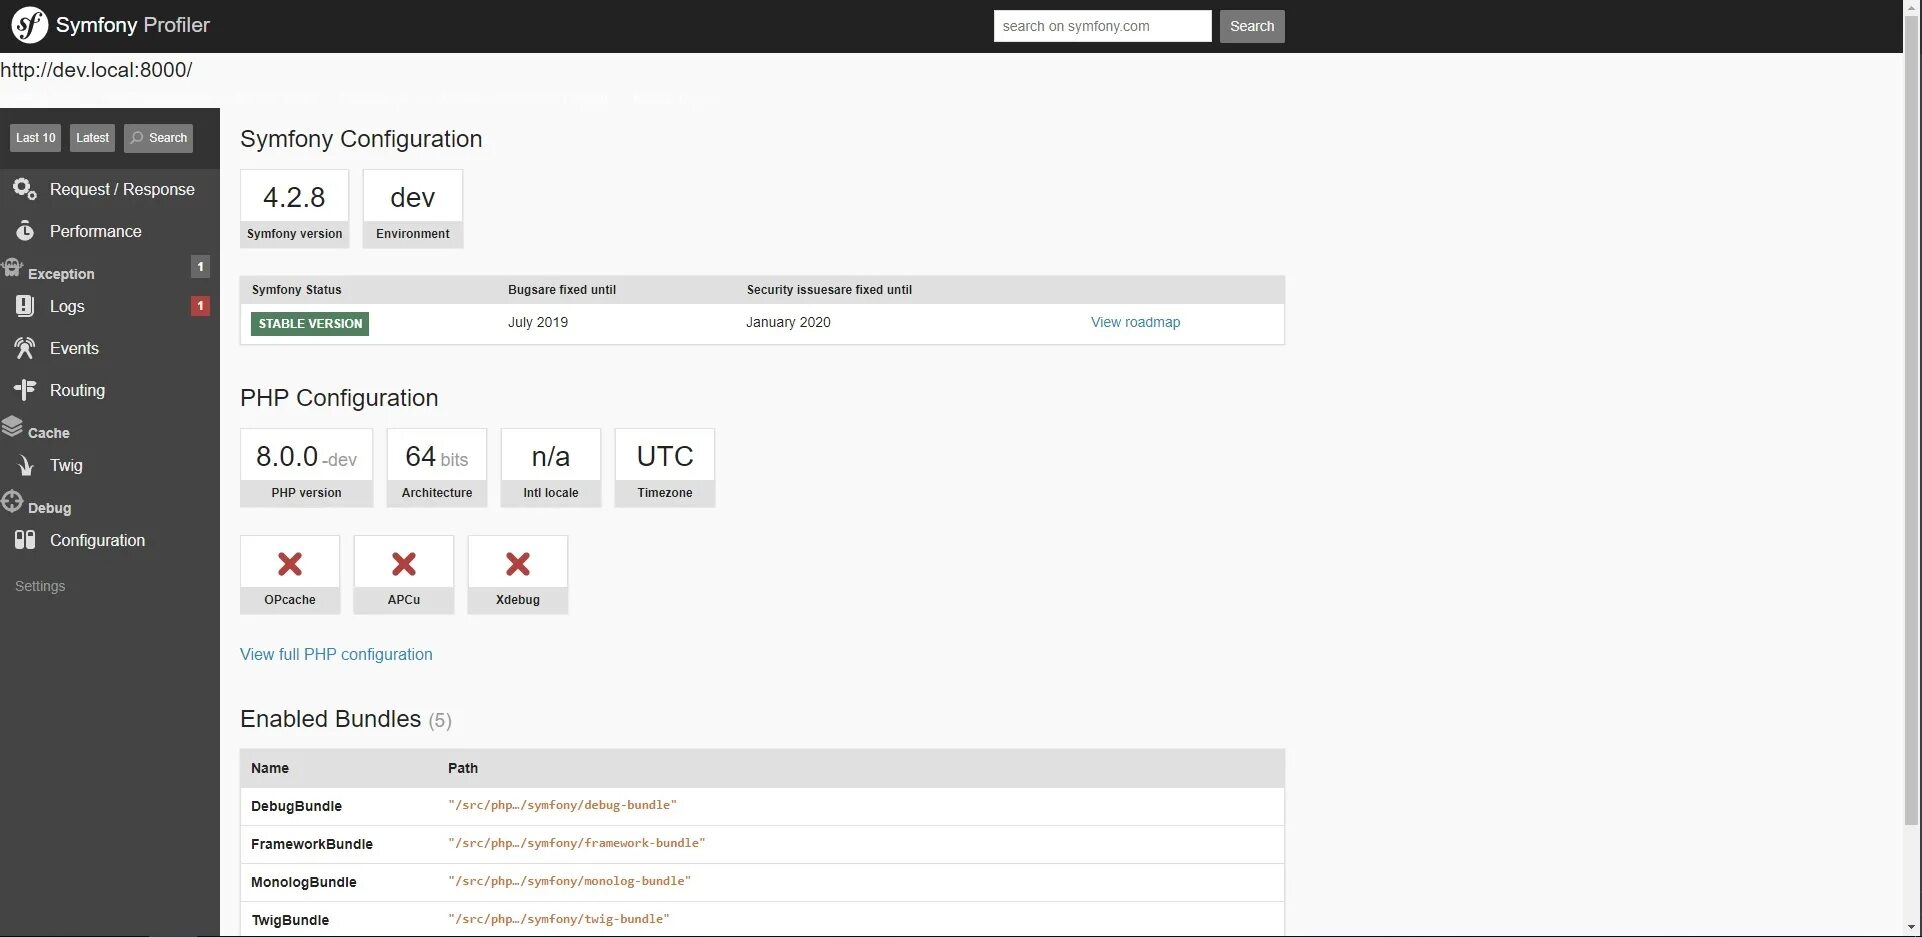Click the '64 bits' Architecture value
Screen dimensions: 1922x937
pos(437,457)
